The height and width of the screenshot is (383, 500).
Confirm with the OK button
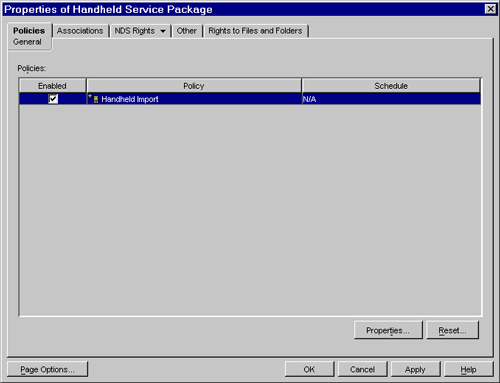pyautogui.click(x=309, y=369)
